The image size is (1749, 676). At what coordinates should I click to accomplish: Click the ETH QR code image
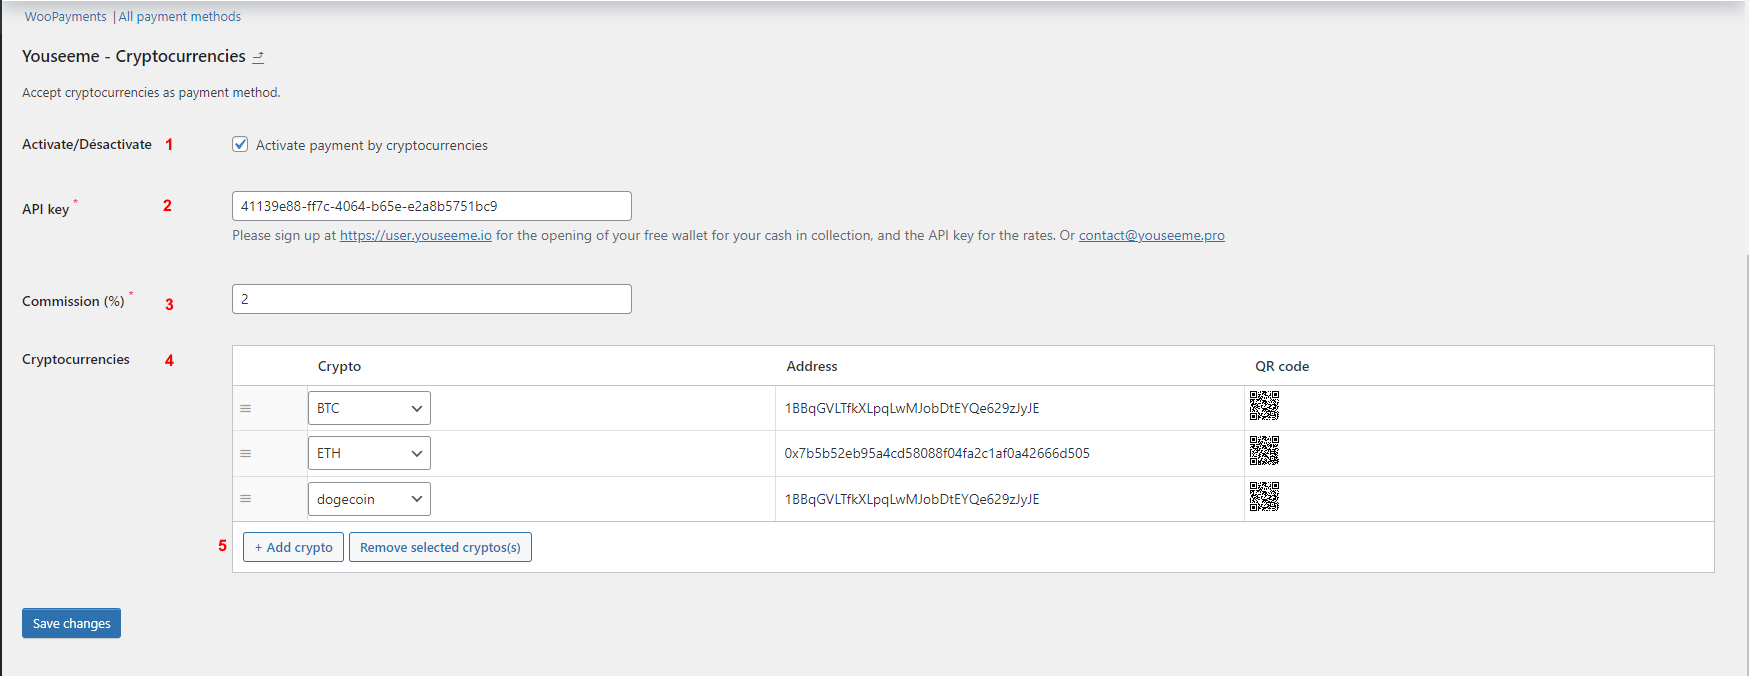1264,451
